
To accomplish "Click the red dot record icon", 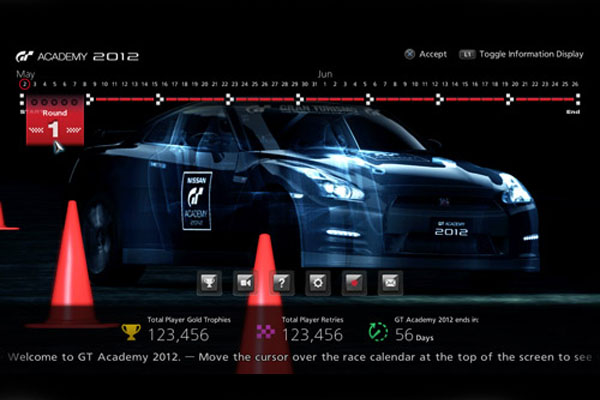I will (x=354, y=282).
